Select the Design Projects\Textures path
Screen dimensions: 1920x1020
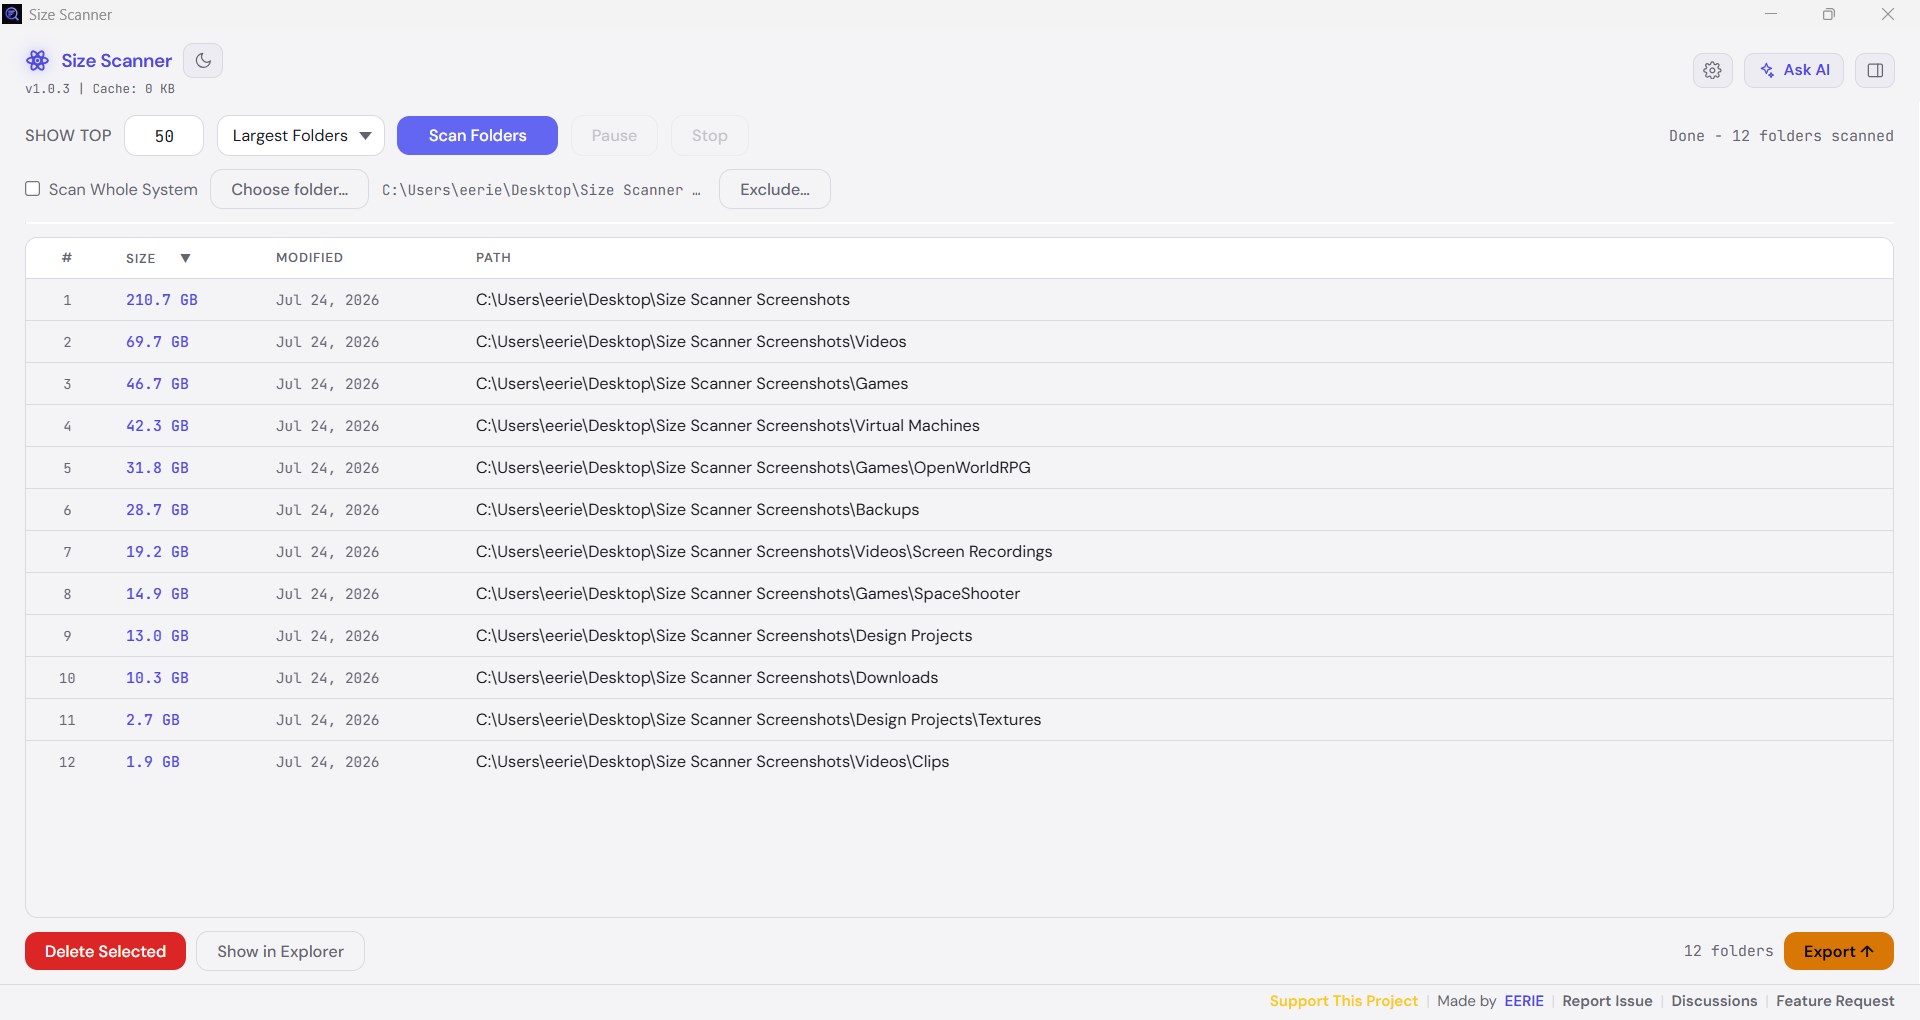point(758,720)
